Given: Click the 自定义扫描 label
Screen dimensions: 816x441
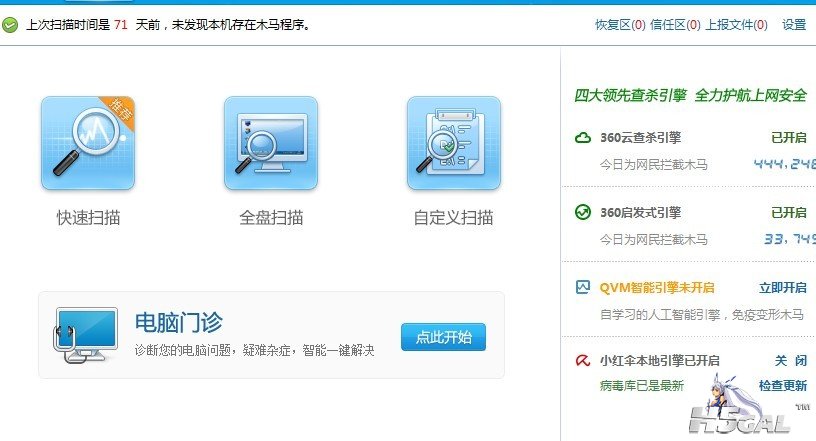Looking at the screenshot, I should coord(453,218).
